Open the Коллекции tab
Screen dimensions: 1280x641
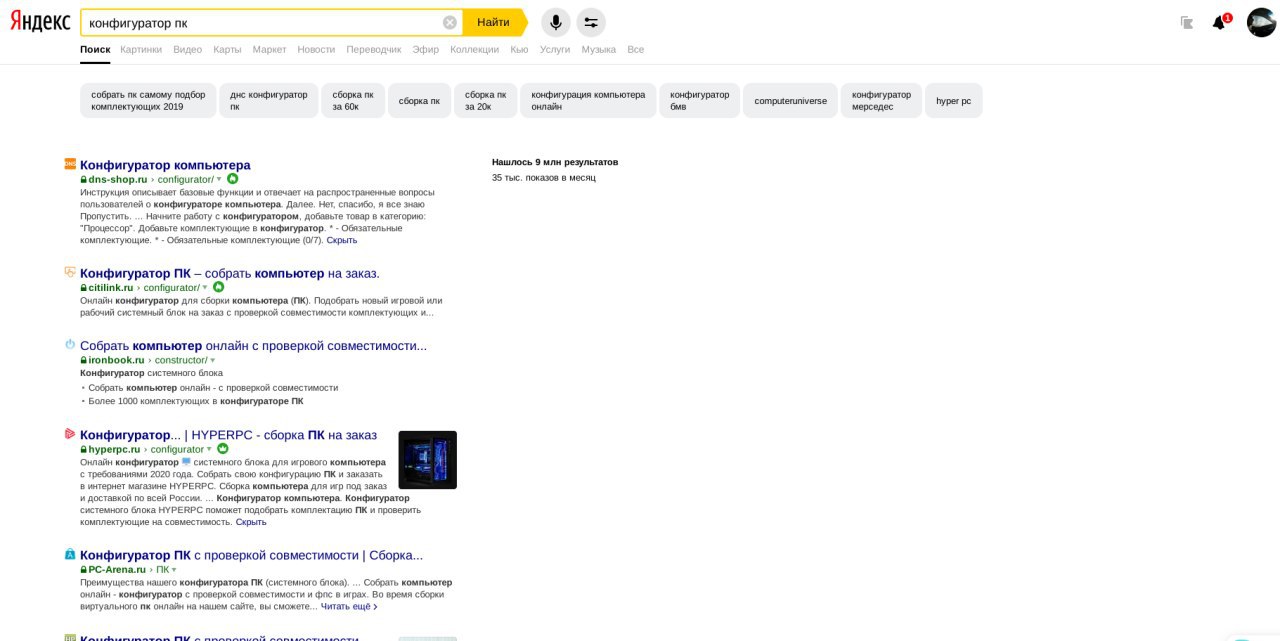(474, 49)
